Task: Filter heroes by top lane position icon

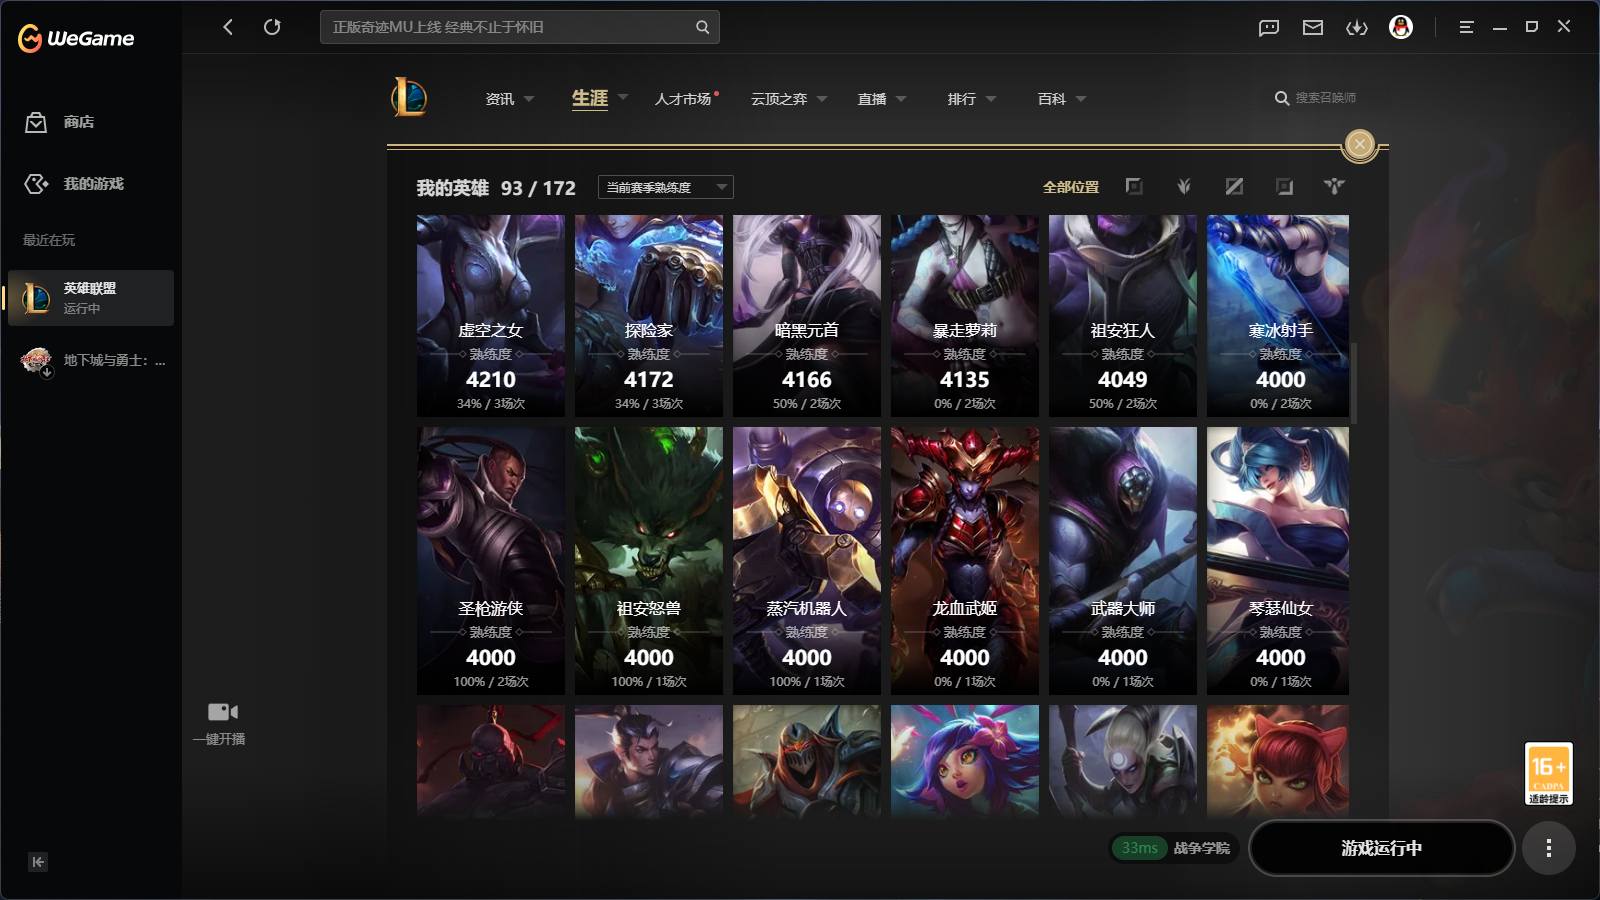Action: click(x=1134, y=186)
